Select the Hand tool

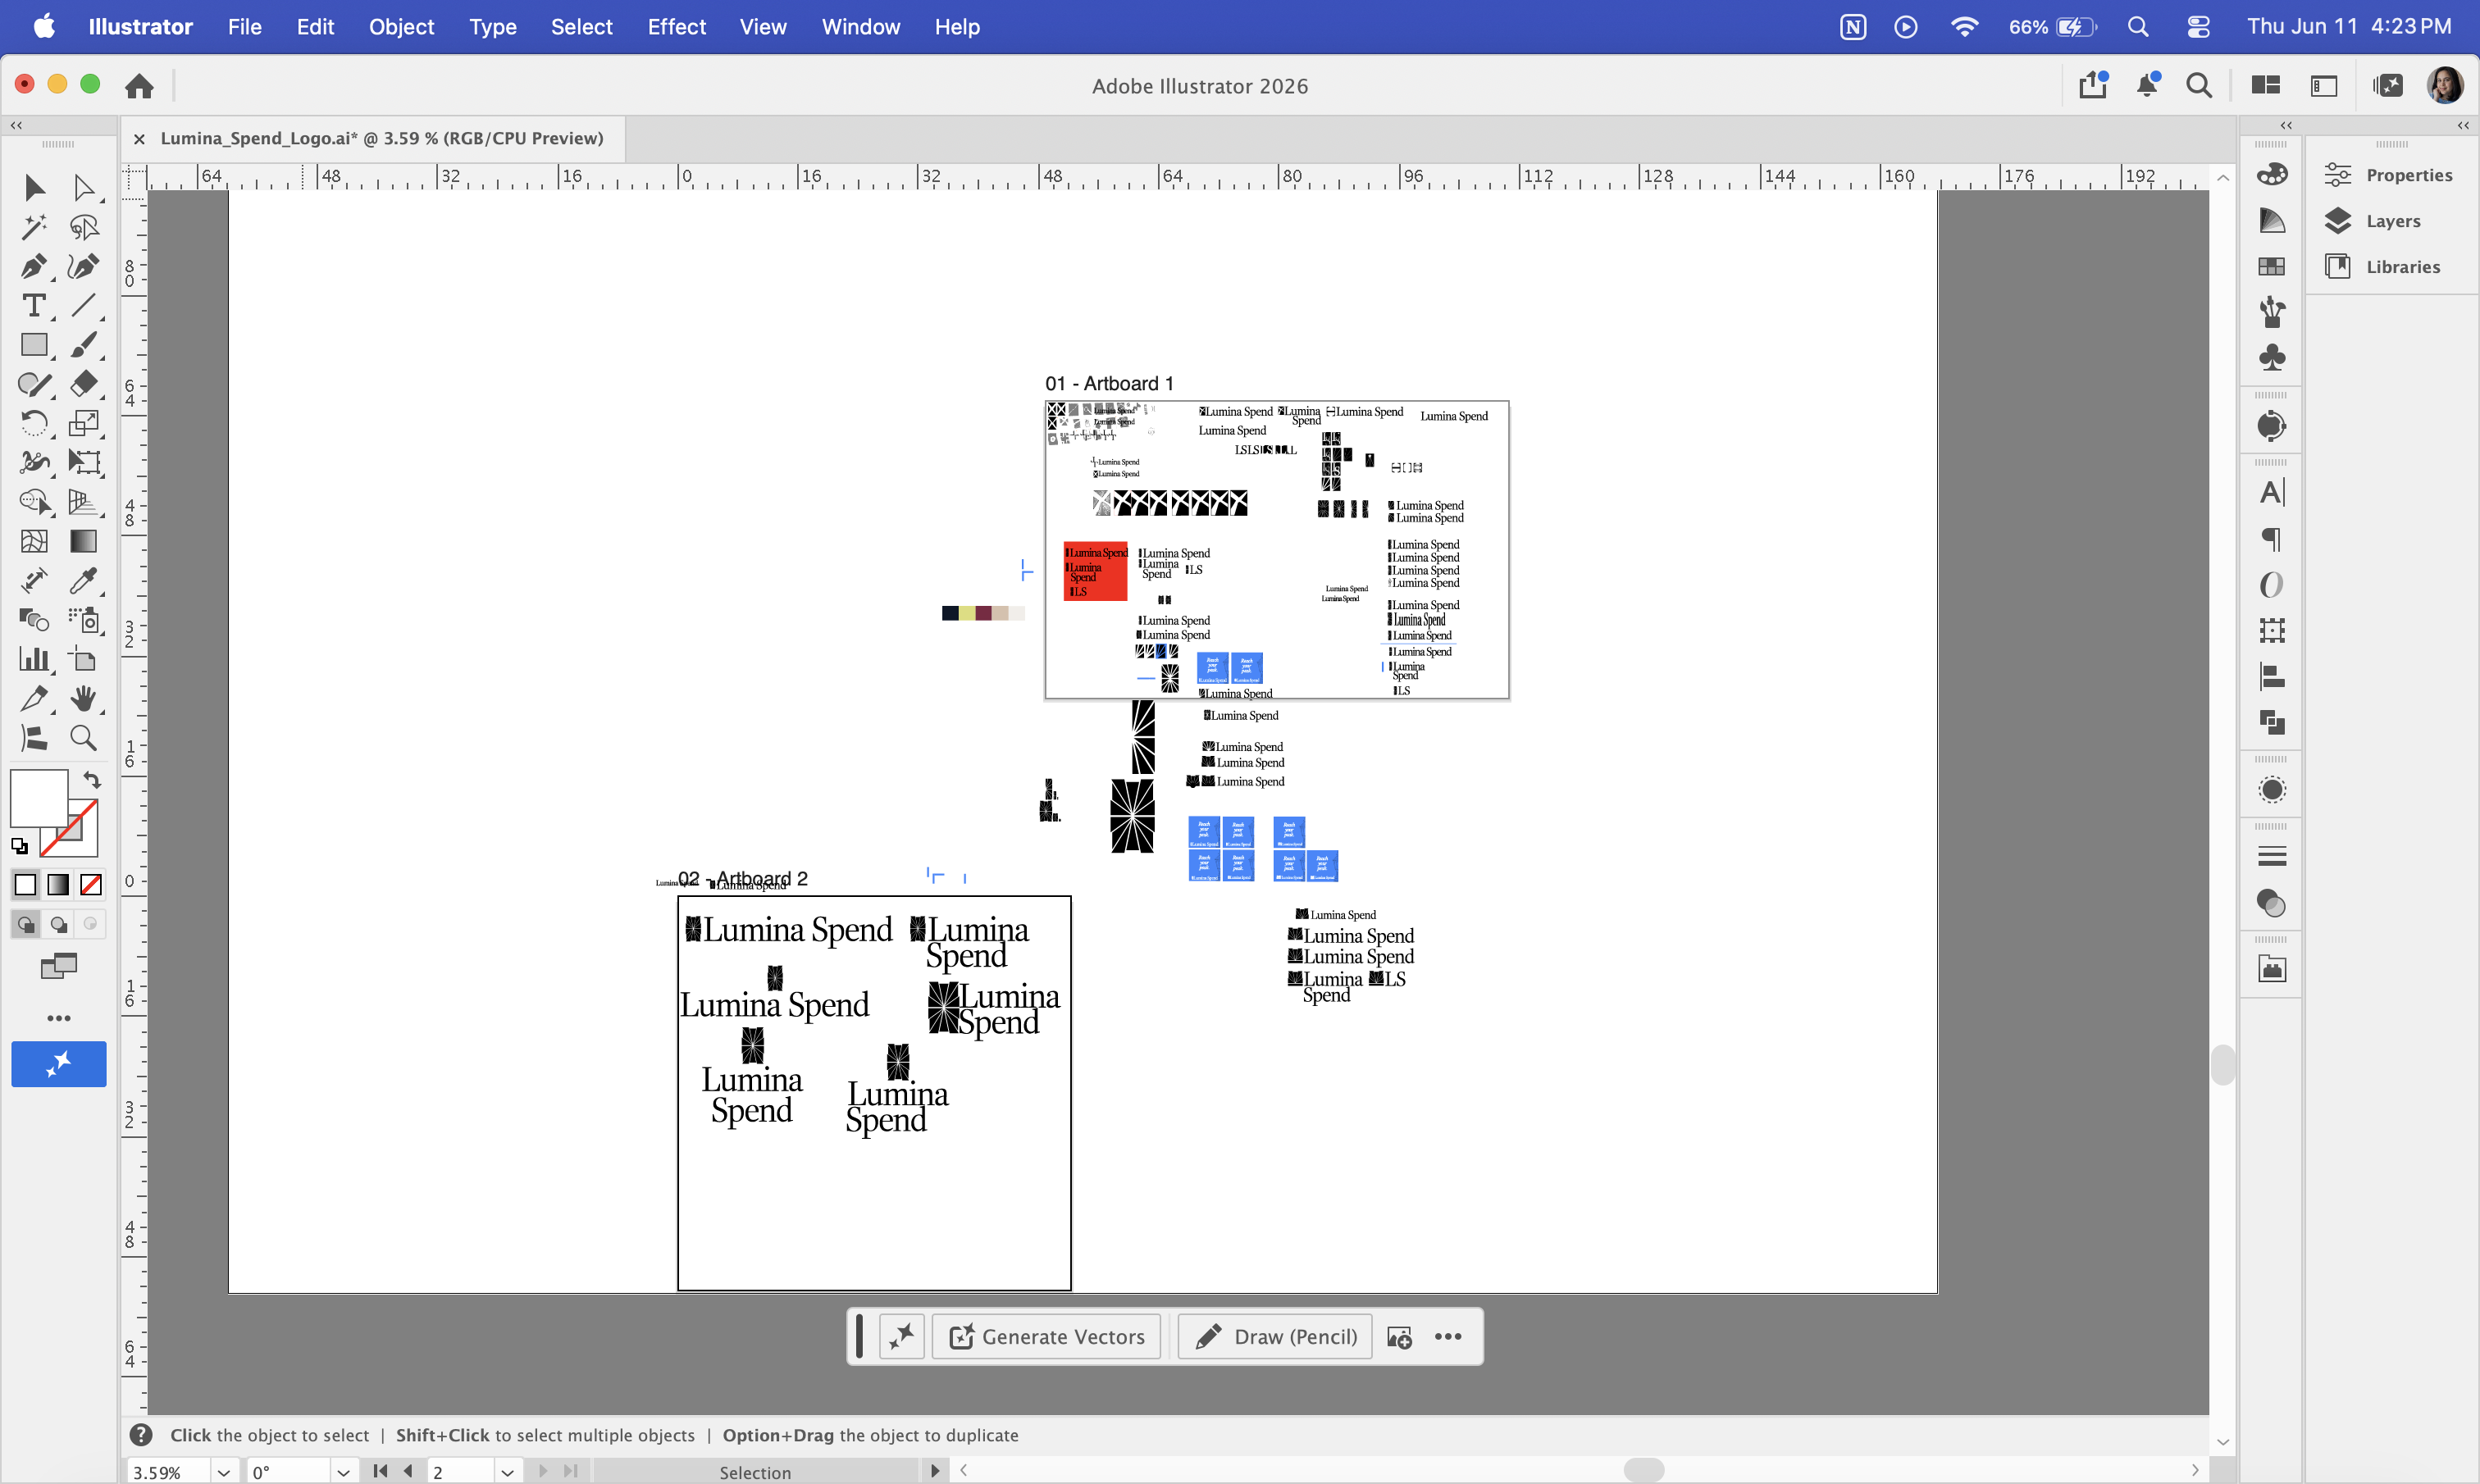[84, 698]
